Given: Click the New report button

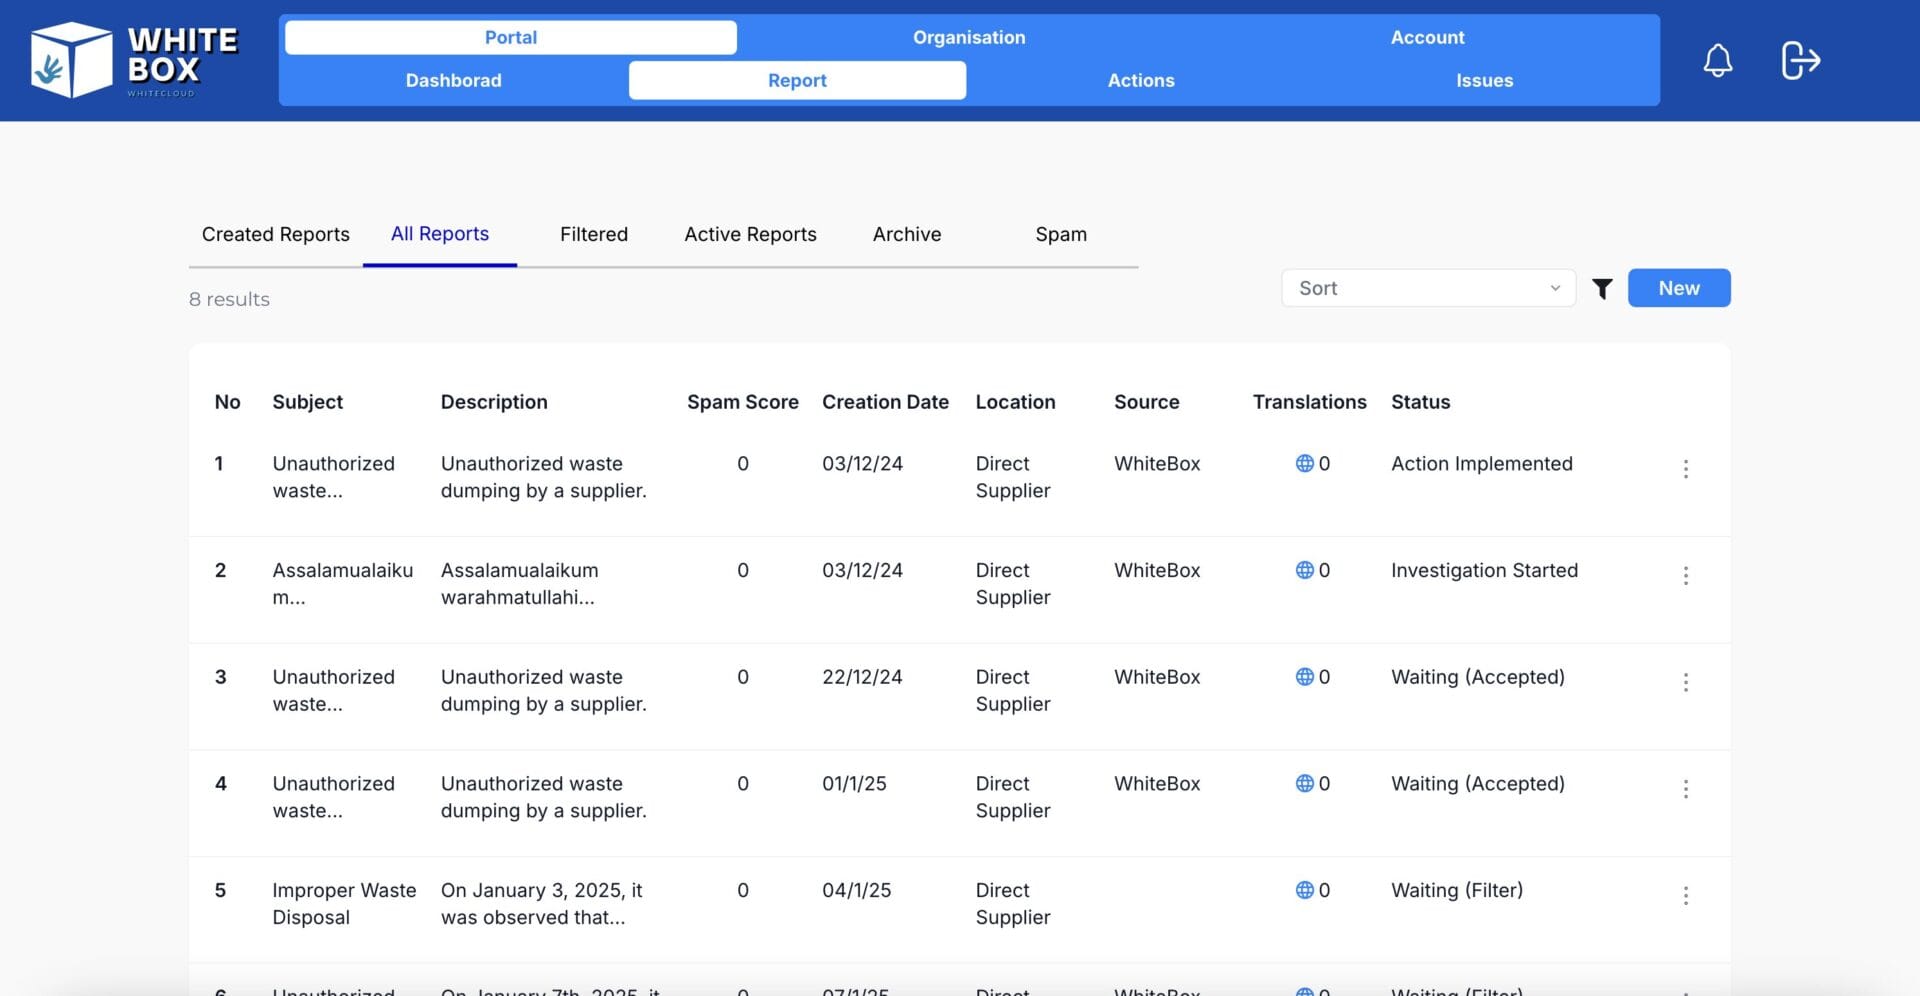Looking at the screenshot, I should (1679, 288).
